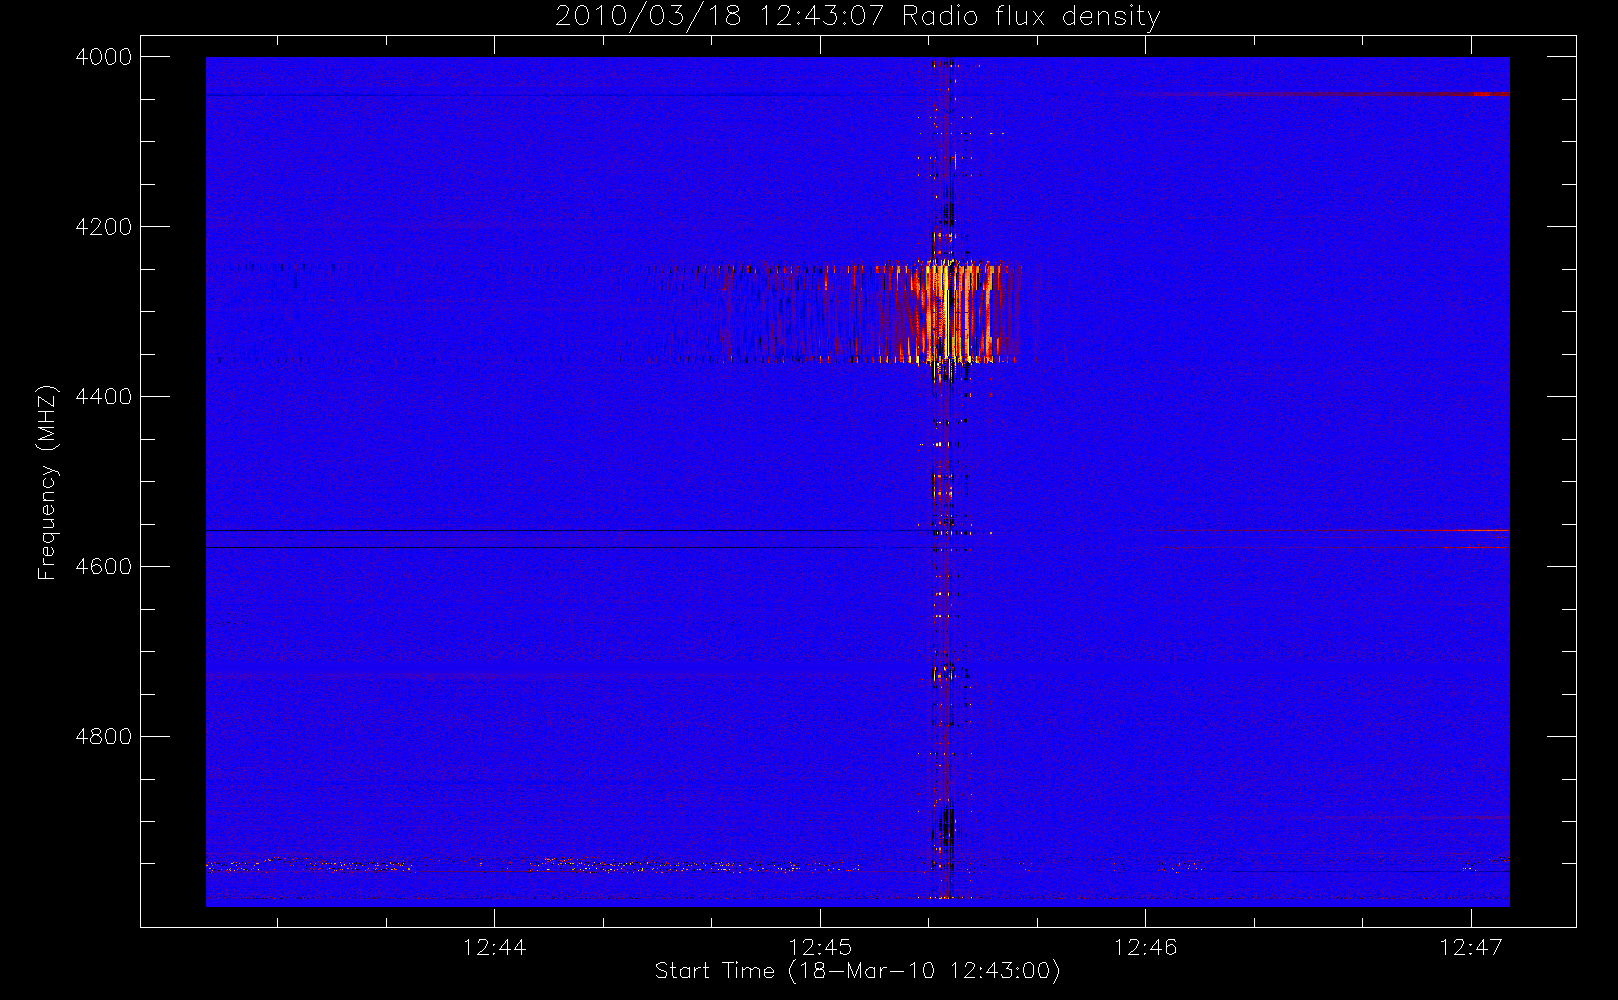The image size is (1618, 1000).
Task: Click the red horizontal line near 4560 MHz at right
Action: pyautogui.click(x=1330, y=530)
